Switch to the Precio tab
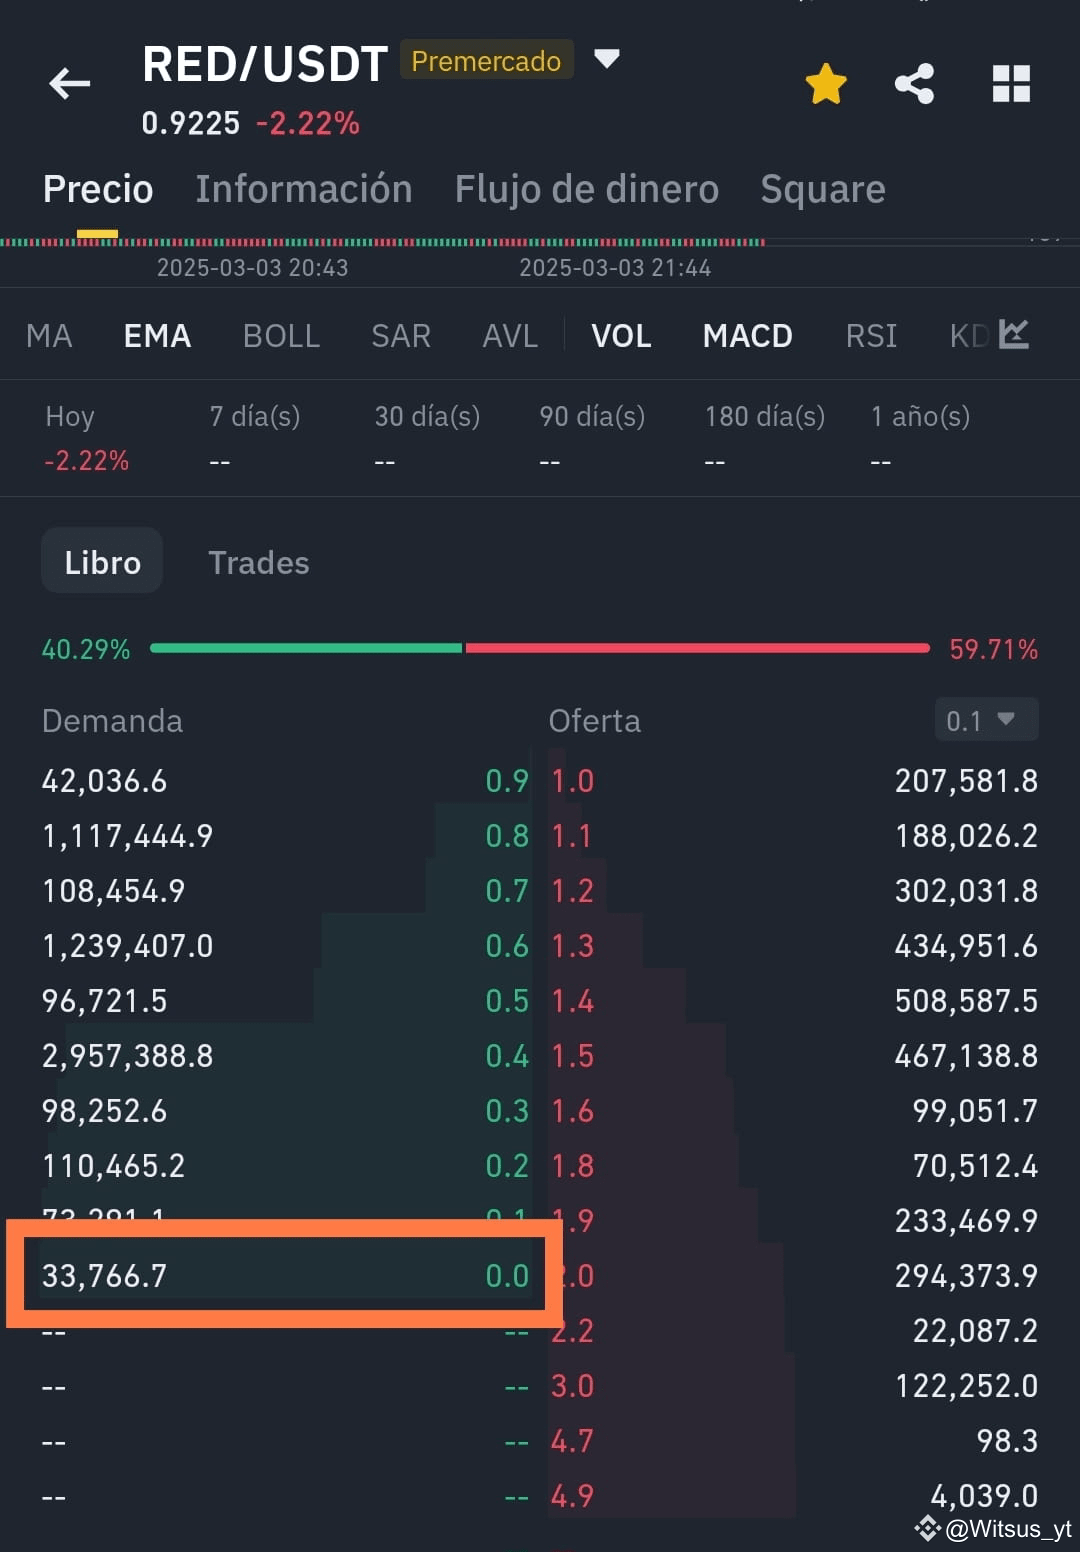Image resolution: width=1080 pixels, height=1552 pixels. click(x=98, y=189)
